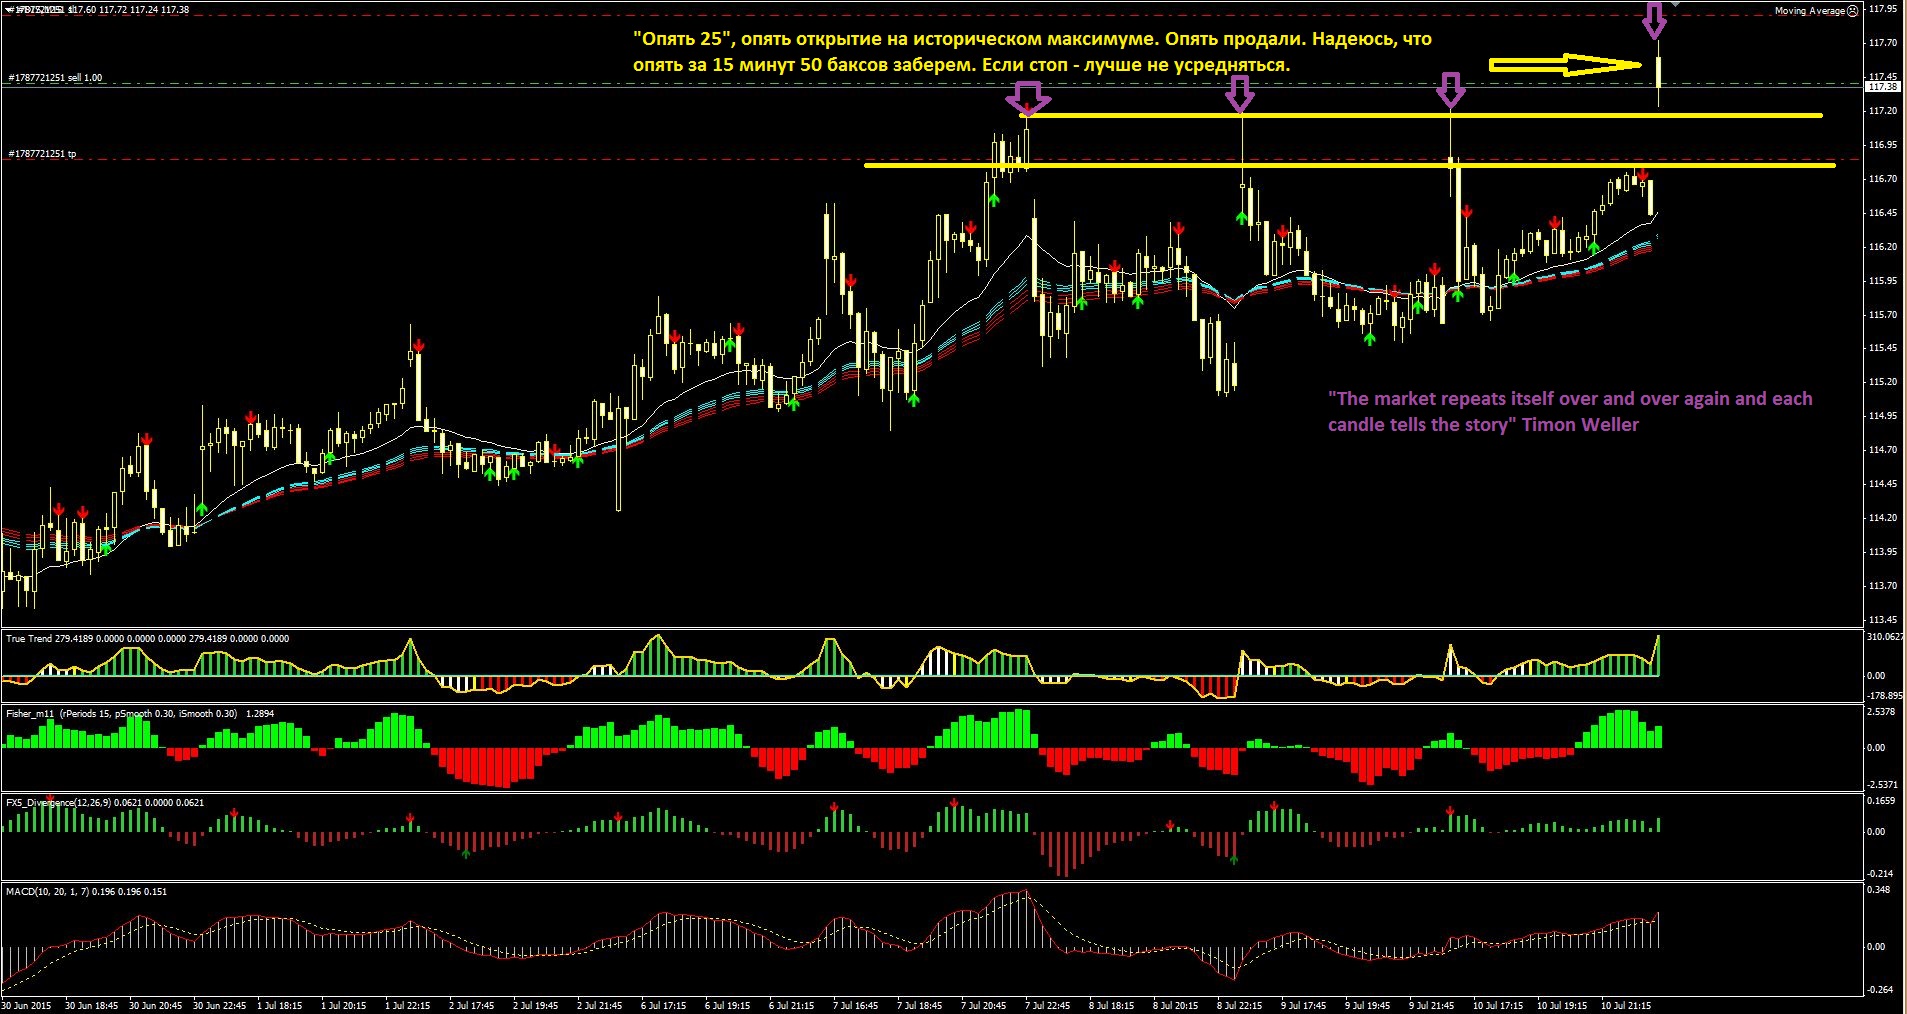Click the '30 Jun 22:45' time axis label
1907x1014 pixels.
click(x=219, y=1006)
